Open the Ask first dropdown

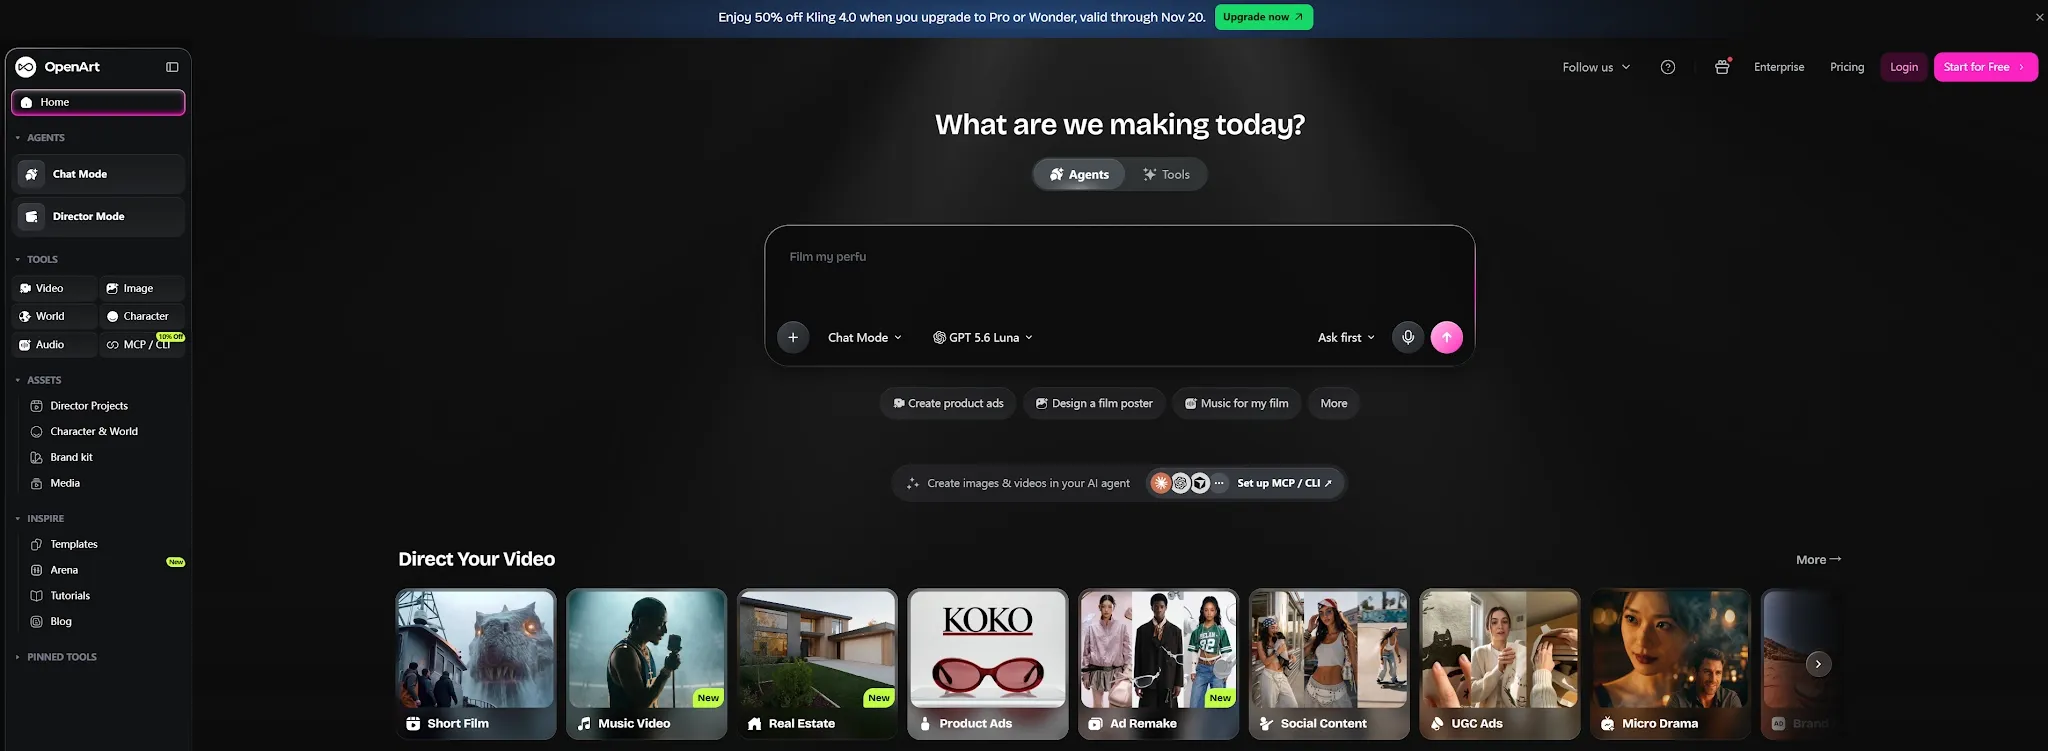coord(1346,338)
